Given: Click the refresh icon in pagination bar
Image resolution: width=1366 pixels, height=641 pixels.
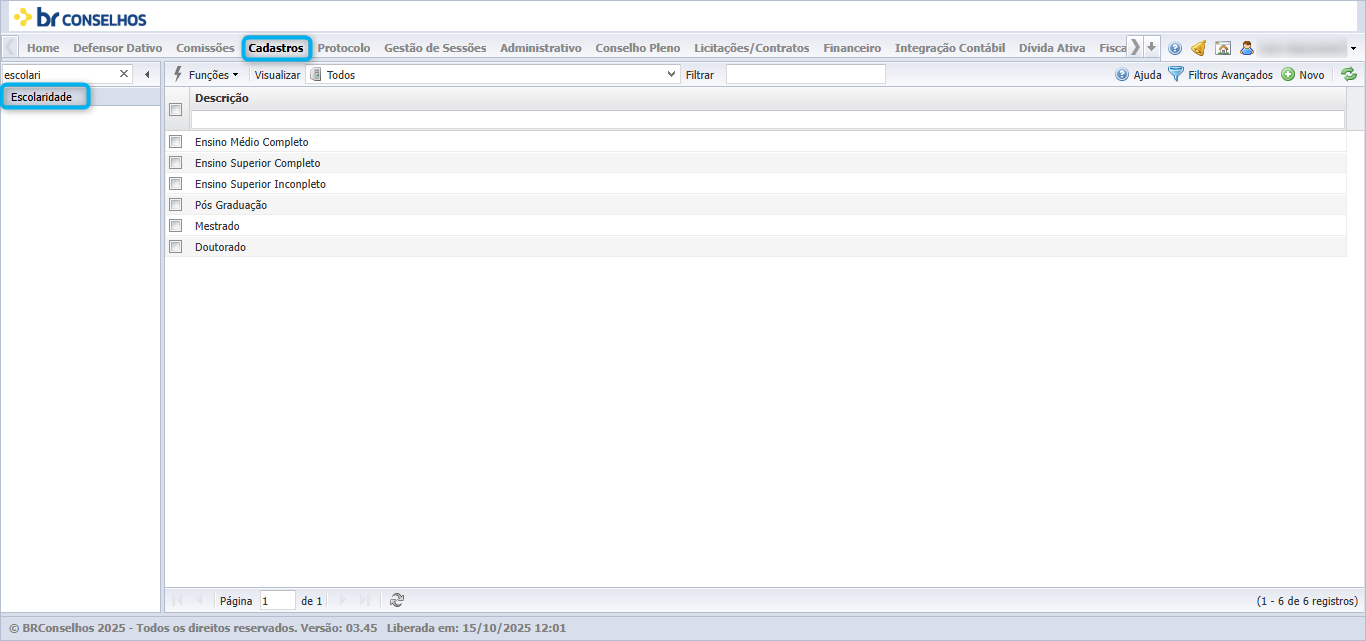Looking at the screenshot, I should point(397,600).
